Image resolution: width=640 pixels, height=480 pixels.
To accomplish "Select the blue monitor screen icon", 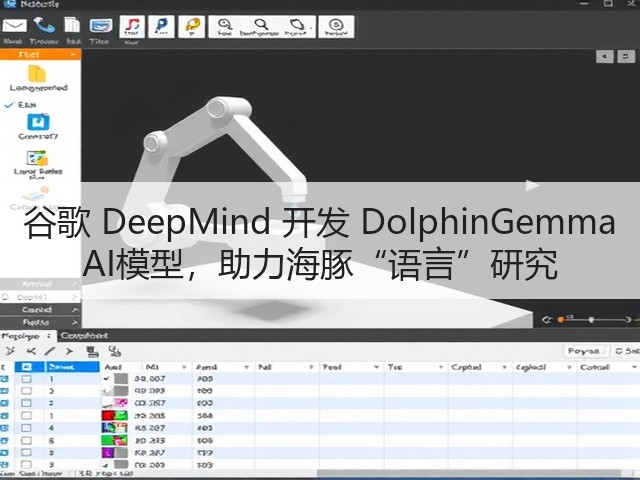I will tap(100, 26).
